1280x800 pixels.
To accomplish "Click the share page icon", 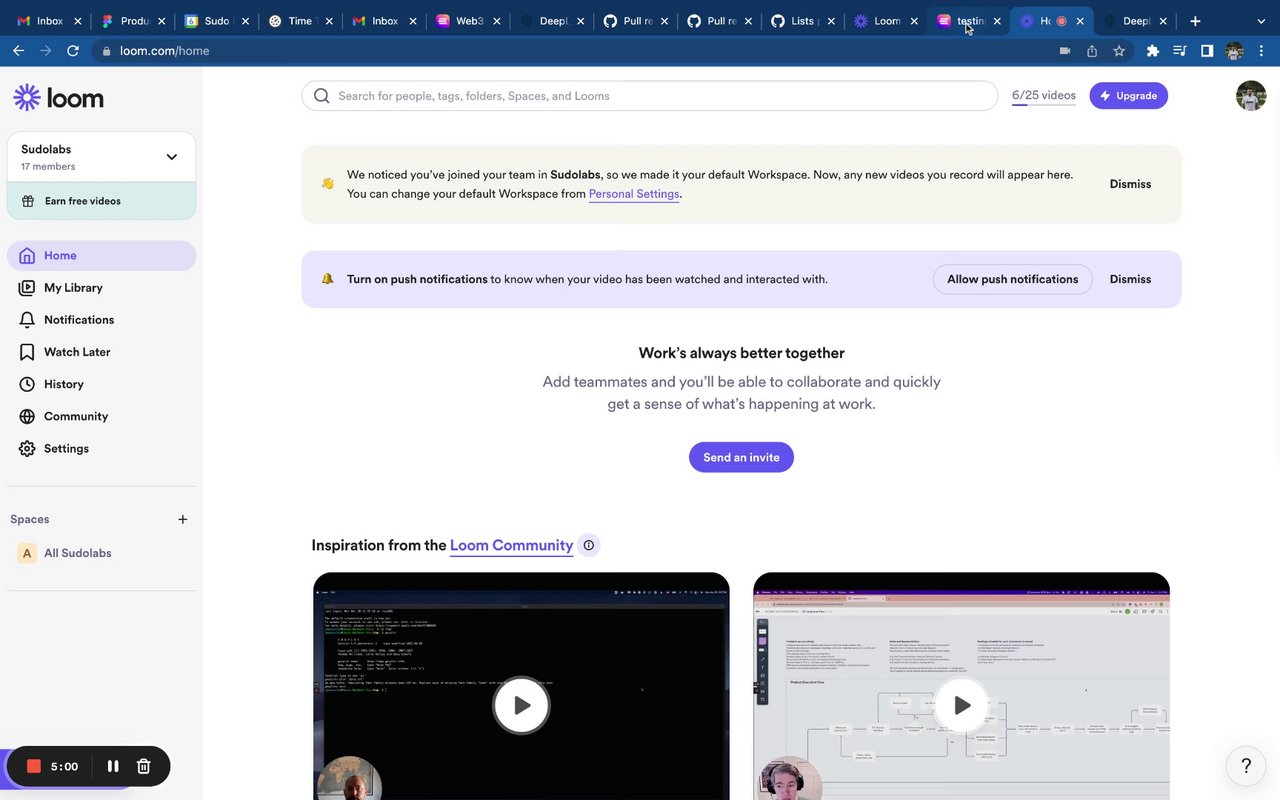I will click(x=1092, y=50).
